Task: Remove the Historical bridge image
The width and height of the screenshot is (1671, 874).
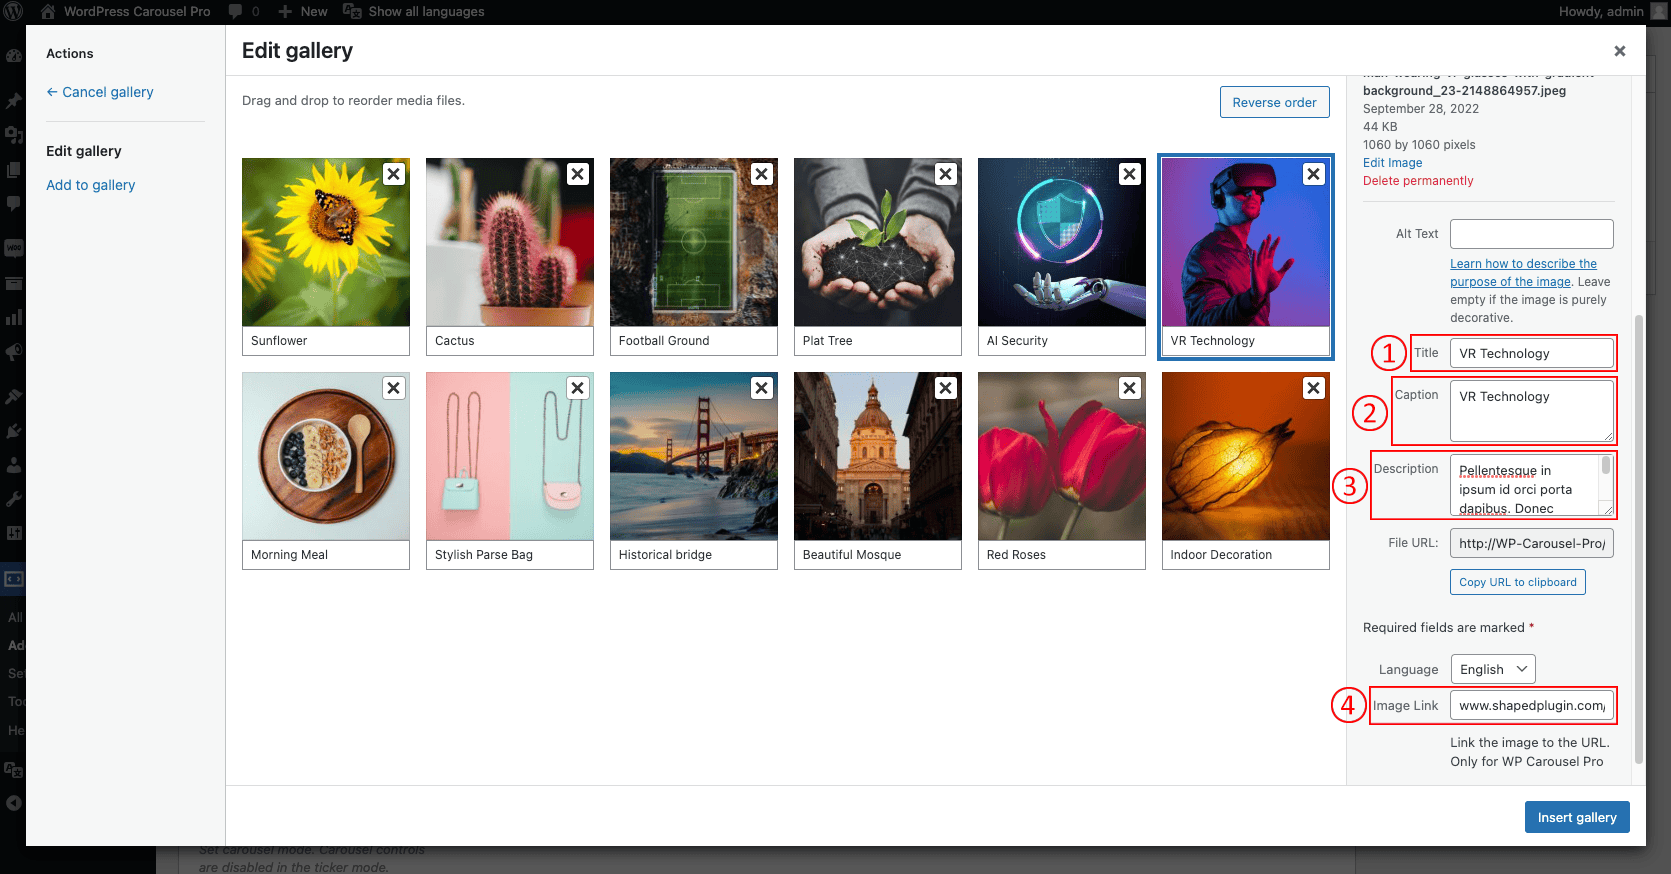Action: tap(762, 388)
